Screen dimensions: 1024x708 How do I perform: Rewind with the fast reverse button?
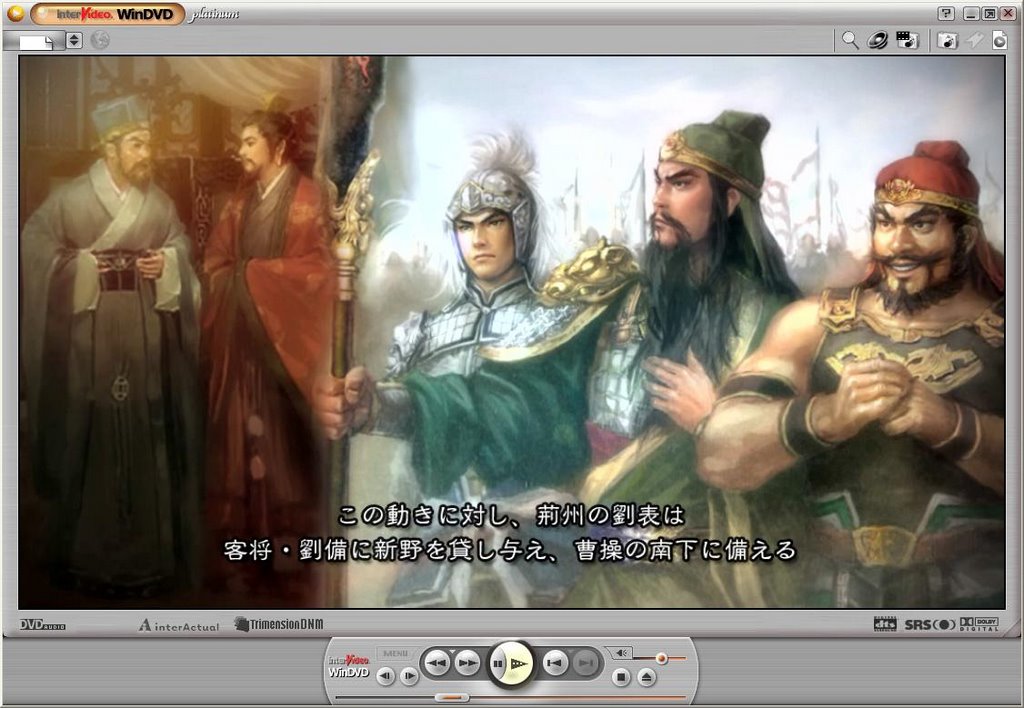(x=436, y=663)
